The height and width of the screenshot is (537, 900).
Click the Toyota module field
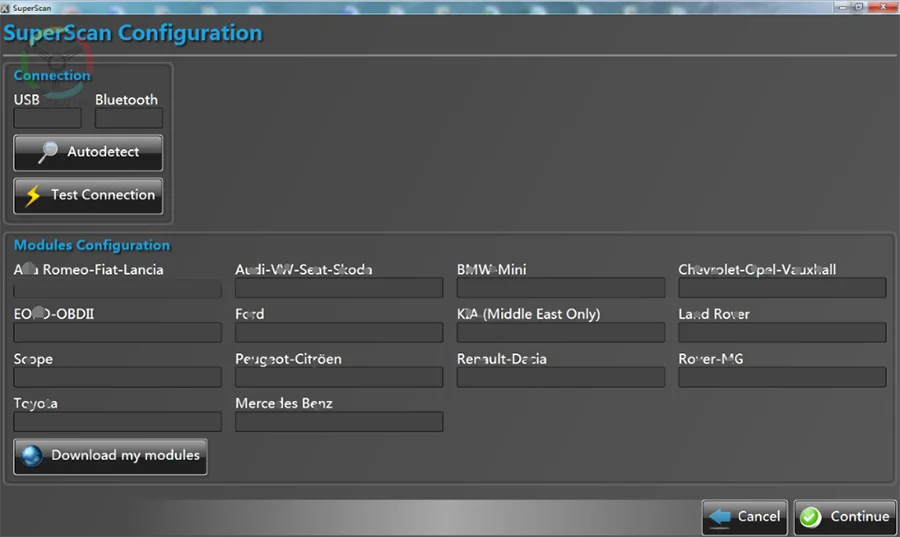(118, 422)
